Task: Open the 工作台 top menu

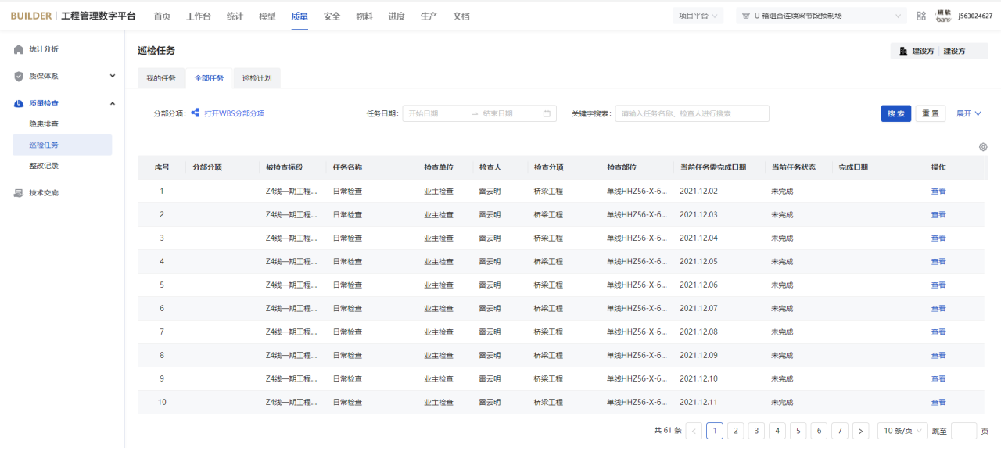Action: point(199,17)
